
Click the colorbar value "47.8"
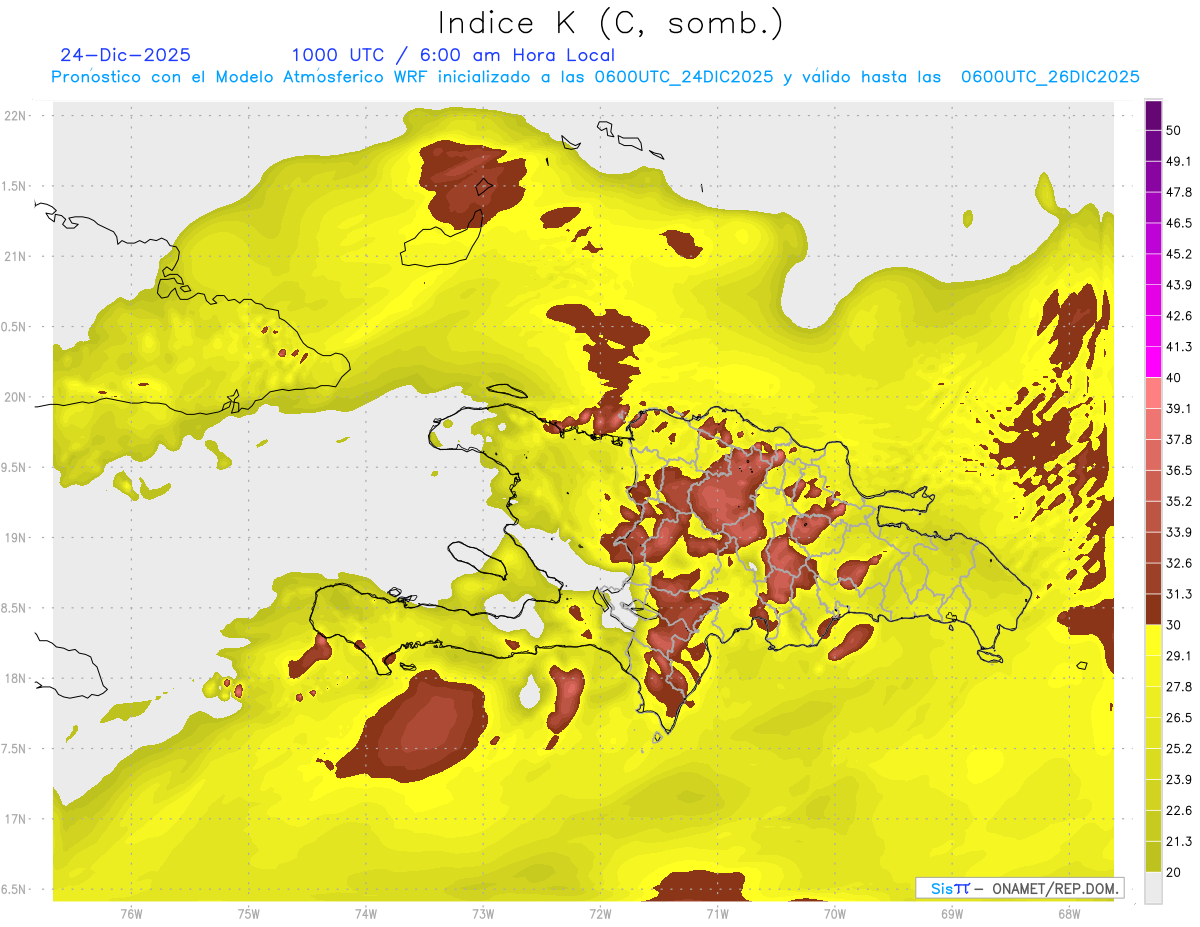(x=1179, y=192)
